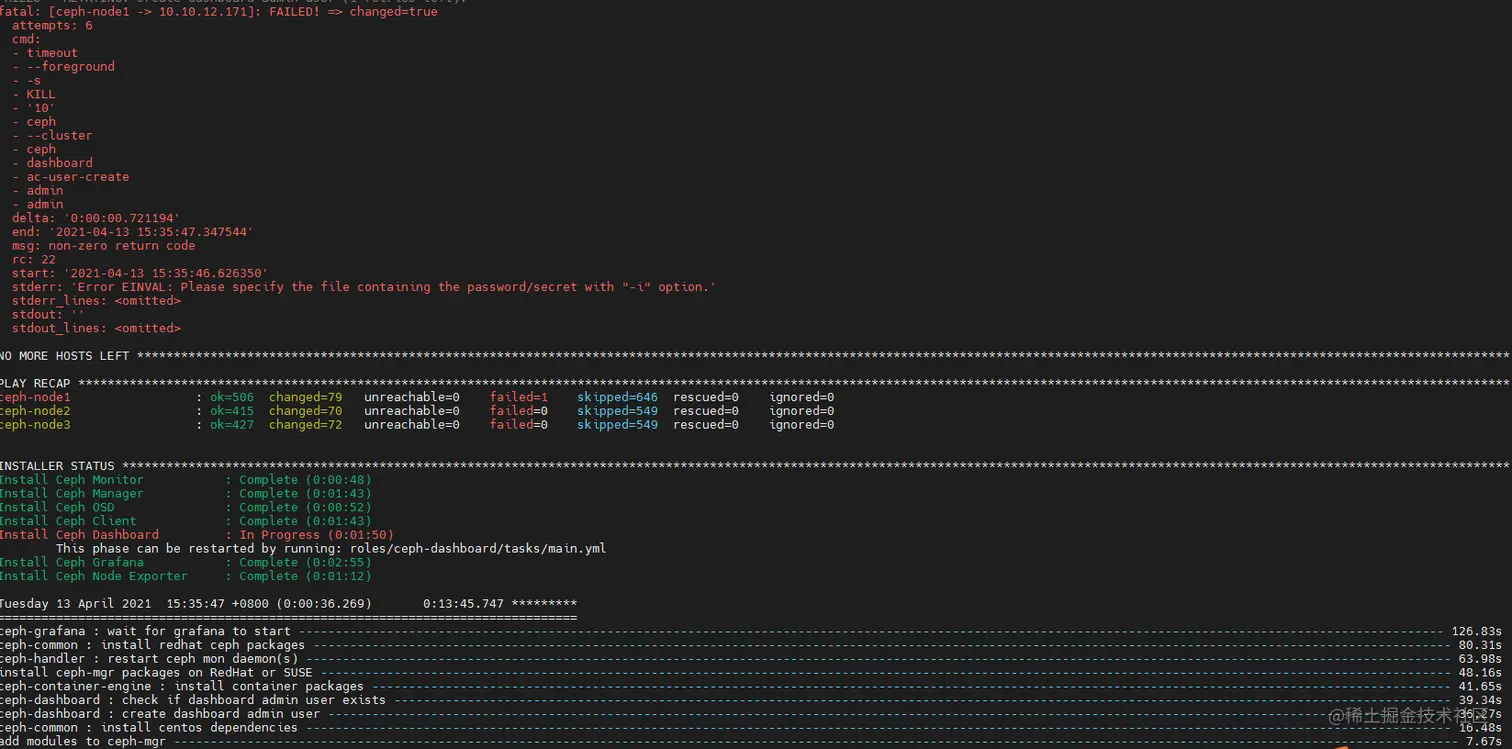Click the '41.65s' timing value

(x=1480, y=687)
